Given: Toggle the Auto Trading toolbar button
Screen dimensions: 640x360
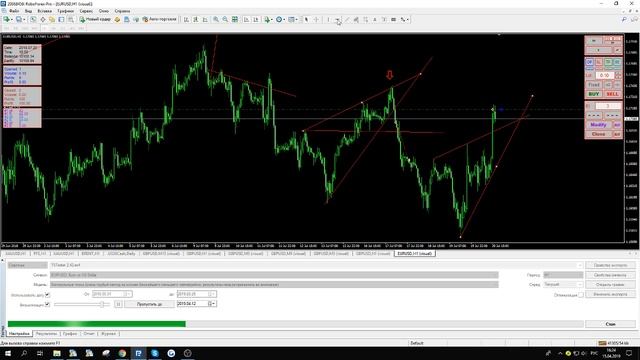Looking at the screenshot, I should pos(159,19).
